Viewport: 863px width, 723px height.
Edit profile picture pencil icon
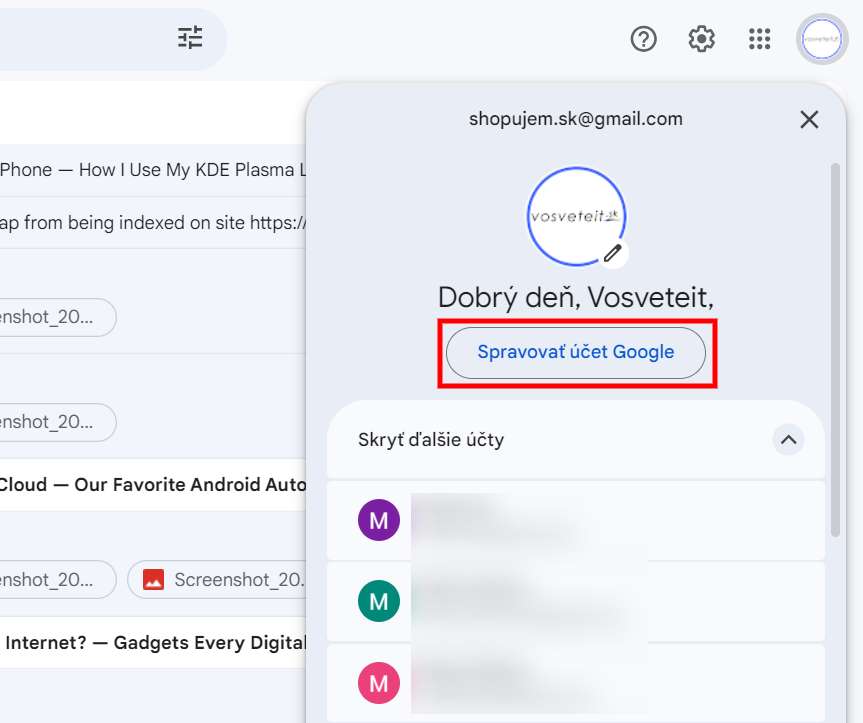click(x=613, y=253)
